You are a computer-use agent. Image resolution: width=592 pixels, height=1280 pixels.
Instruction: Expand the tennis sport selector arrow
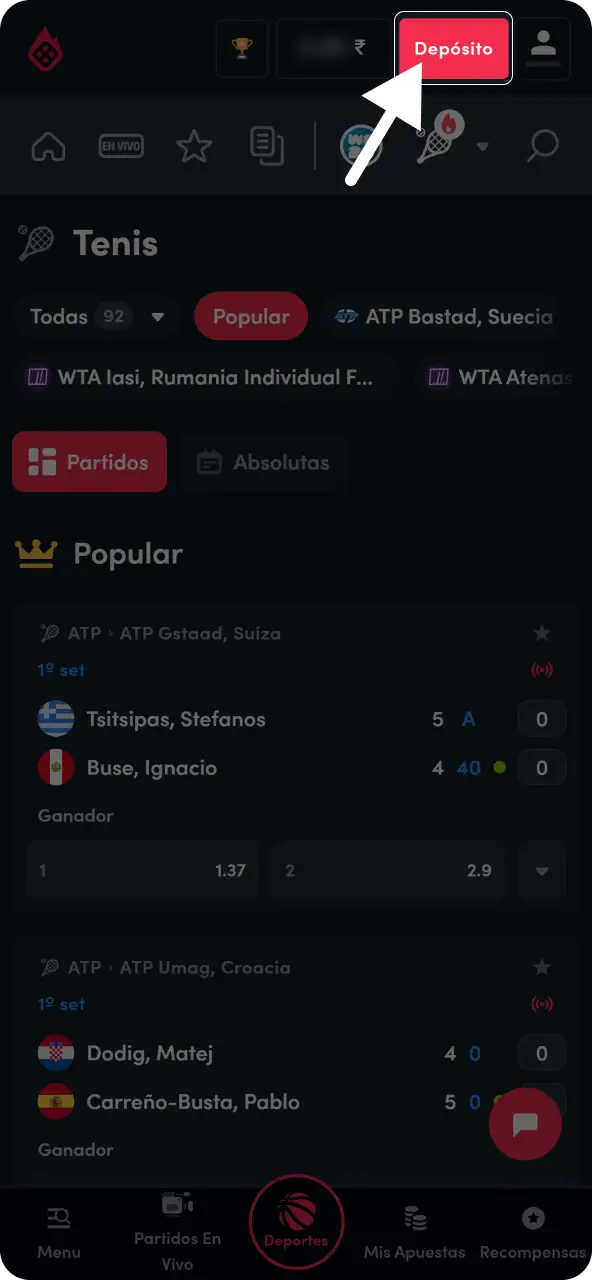click(483, 147)
